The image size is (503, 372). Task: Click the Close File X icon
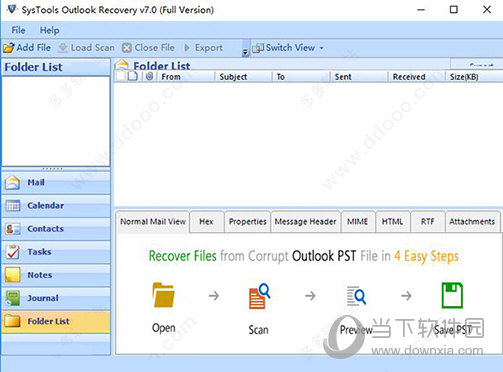tap(127, 48)
